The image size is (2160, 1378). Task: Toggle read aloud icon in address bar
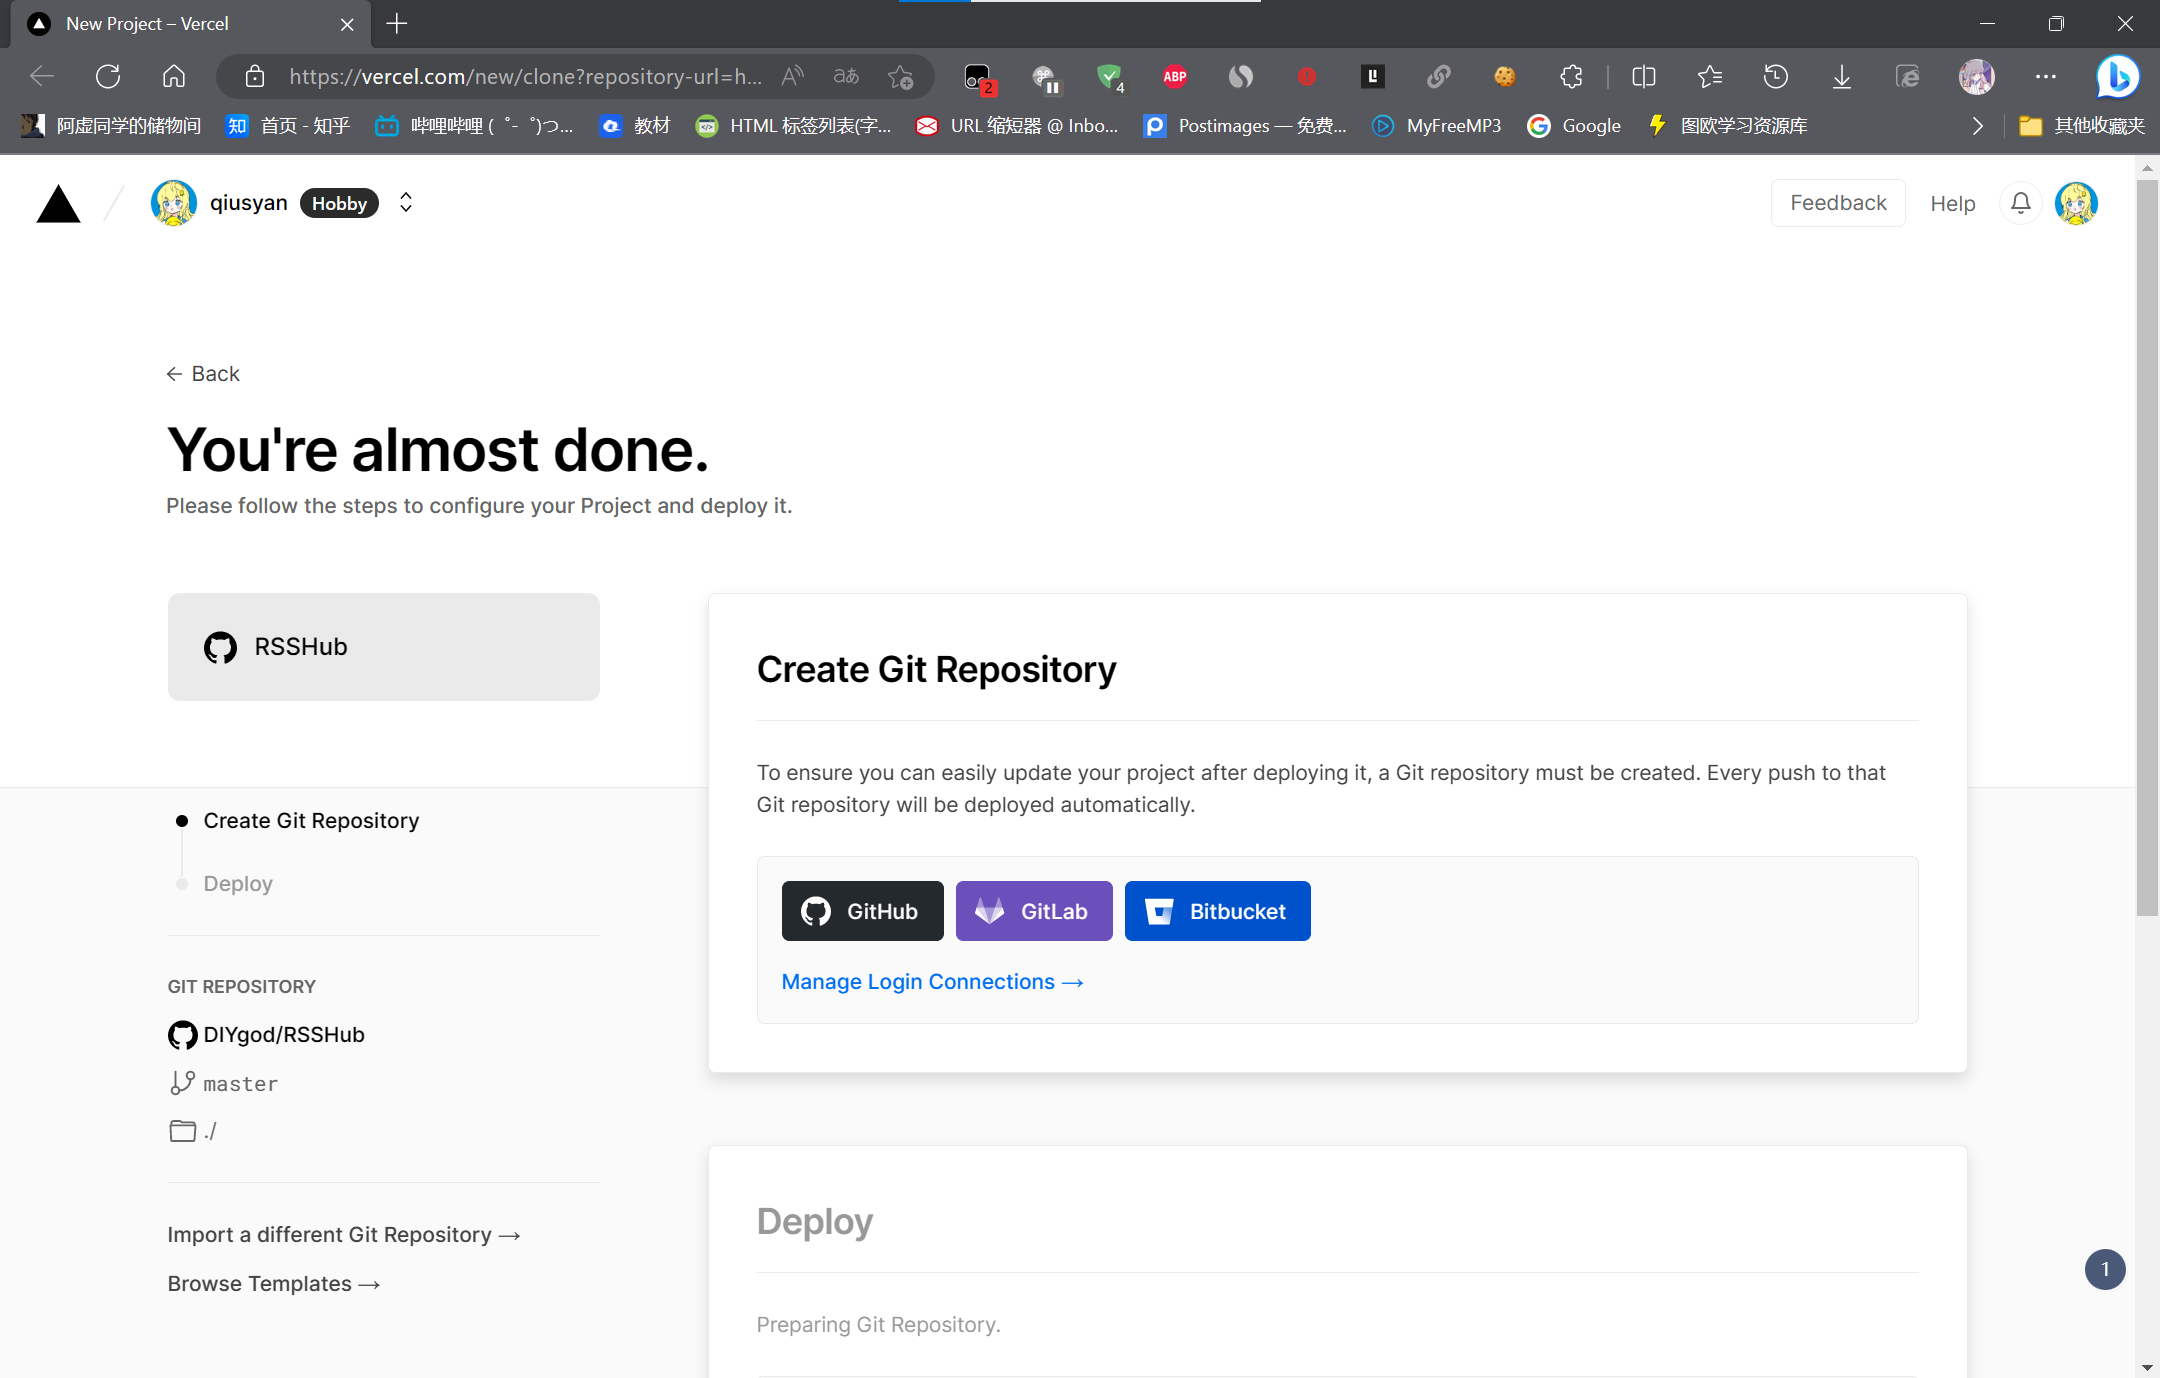click(793, 76)
